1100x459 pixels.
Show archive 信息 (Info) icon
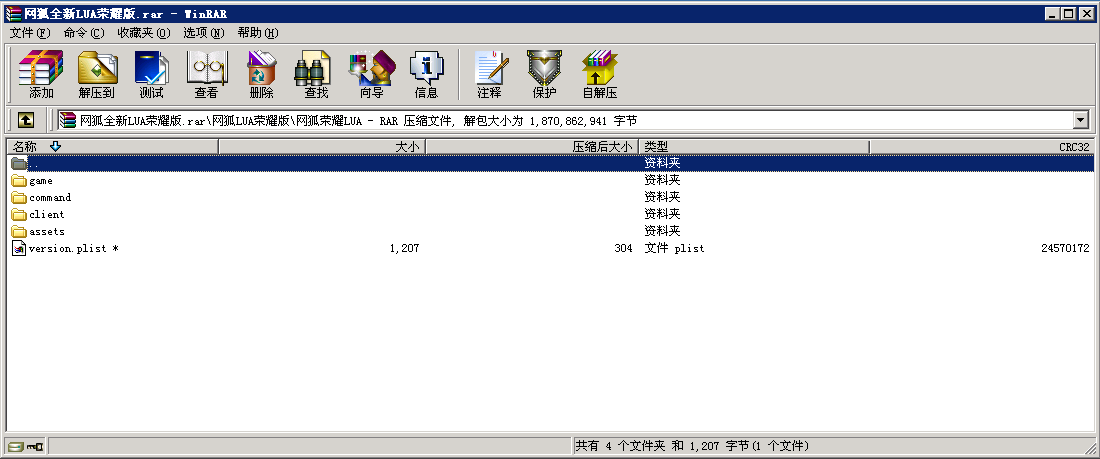click(x=426, y=74)
